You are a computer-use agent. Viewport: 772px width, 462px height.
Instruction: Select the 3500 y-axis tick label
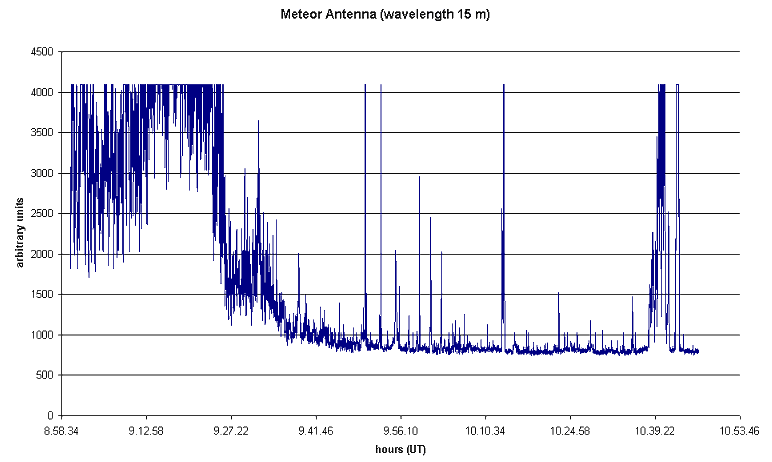coord(42,133)
